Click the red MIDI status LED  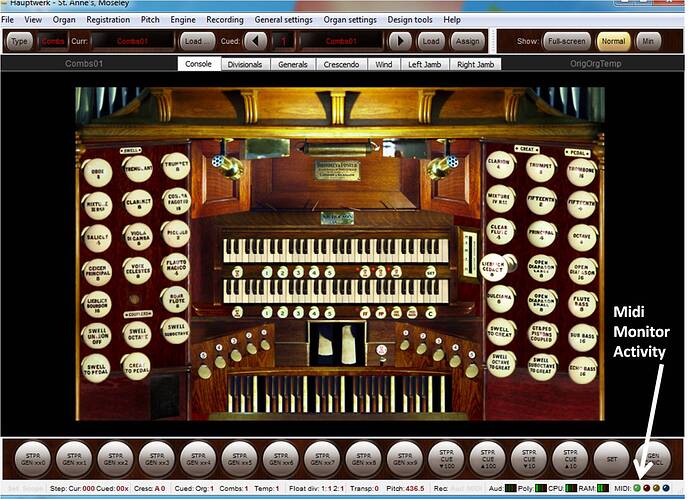pos(646,488)
